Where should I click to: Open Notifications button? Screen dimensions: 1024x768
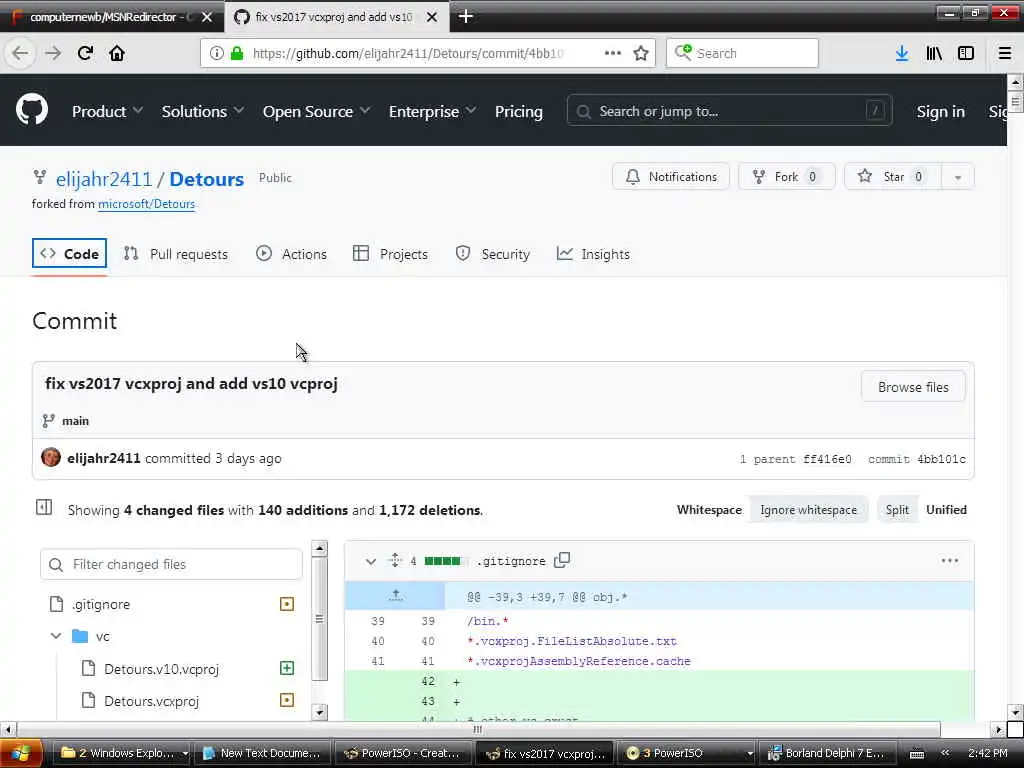[671, 176]
